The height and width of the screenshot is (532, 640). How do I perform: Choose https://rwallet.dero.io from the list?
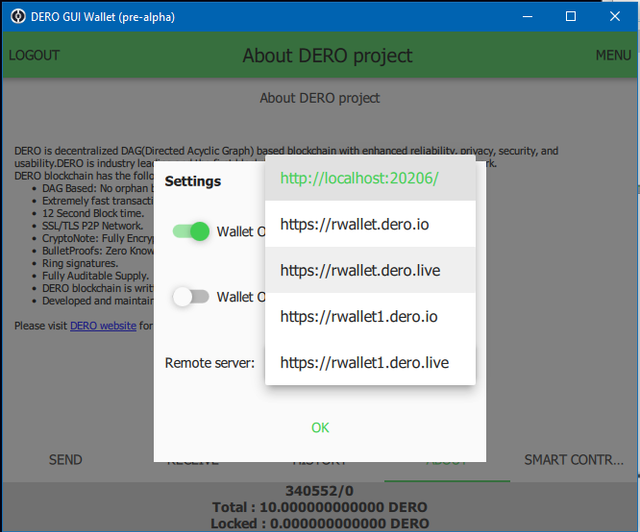370,224
